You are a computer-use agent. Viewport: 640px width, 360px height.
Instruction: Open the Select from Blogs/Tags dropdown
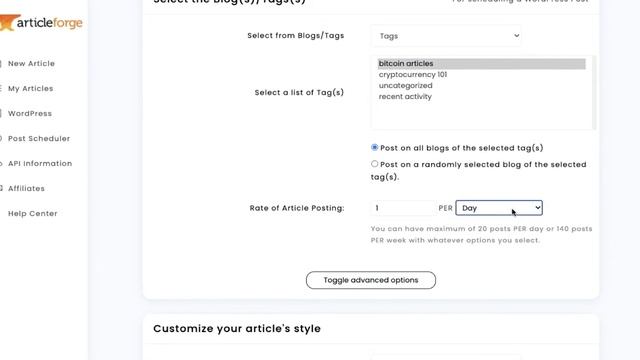point(446,36)
